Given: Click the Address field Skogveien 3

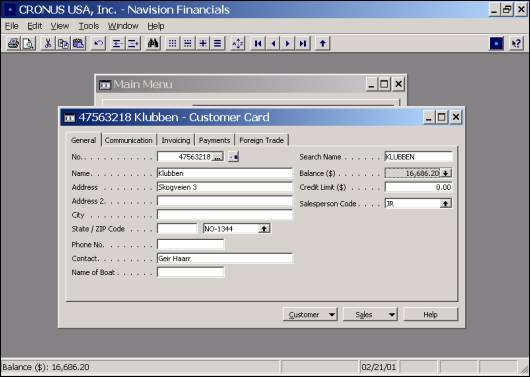Looking at the screenshot, I should pos(225,187).
